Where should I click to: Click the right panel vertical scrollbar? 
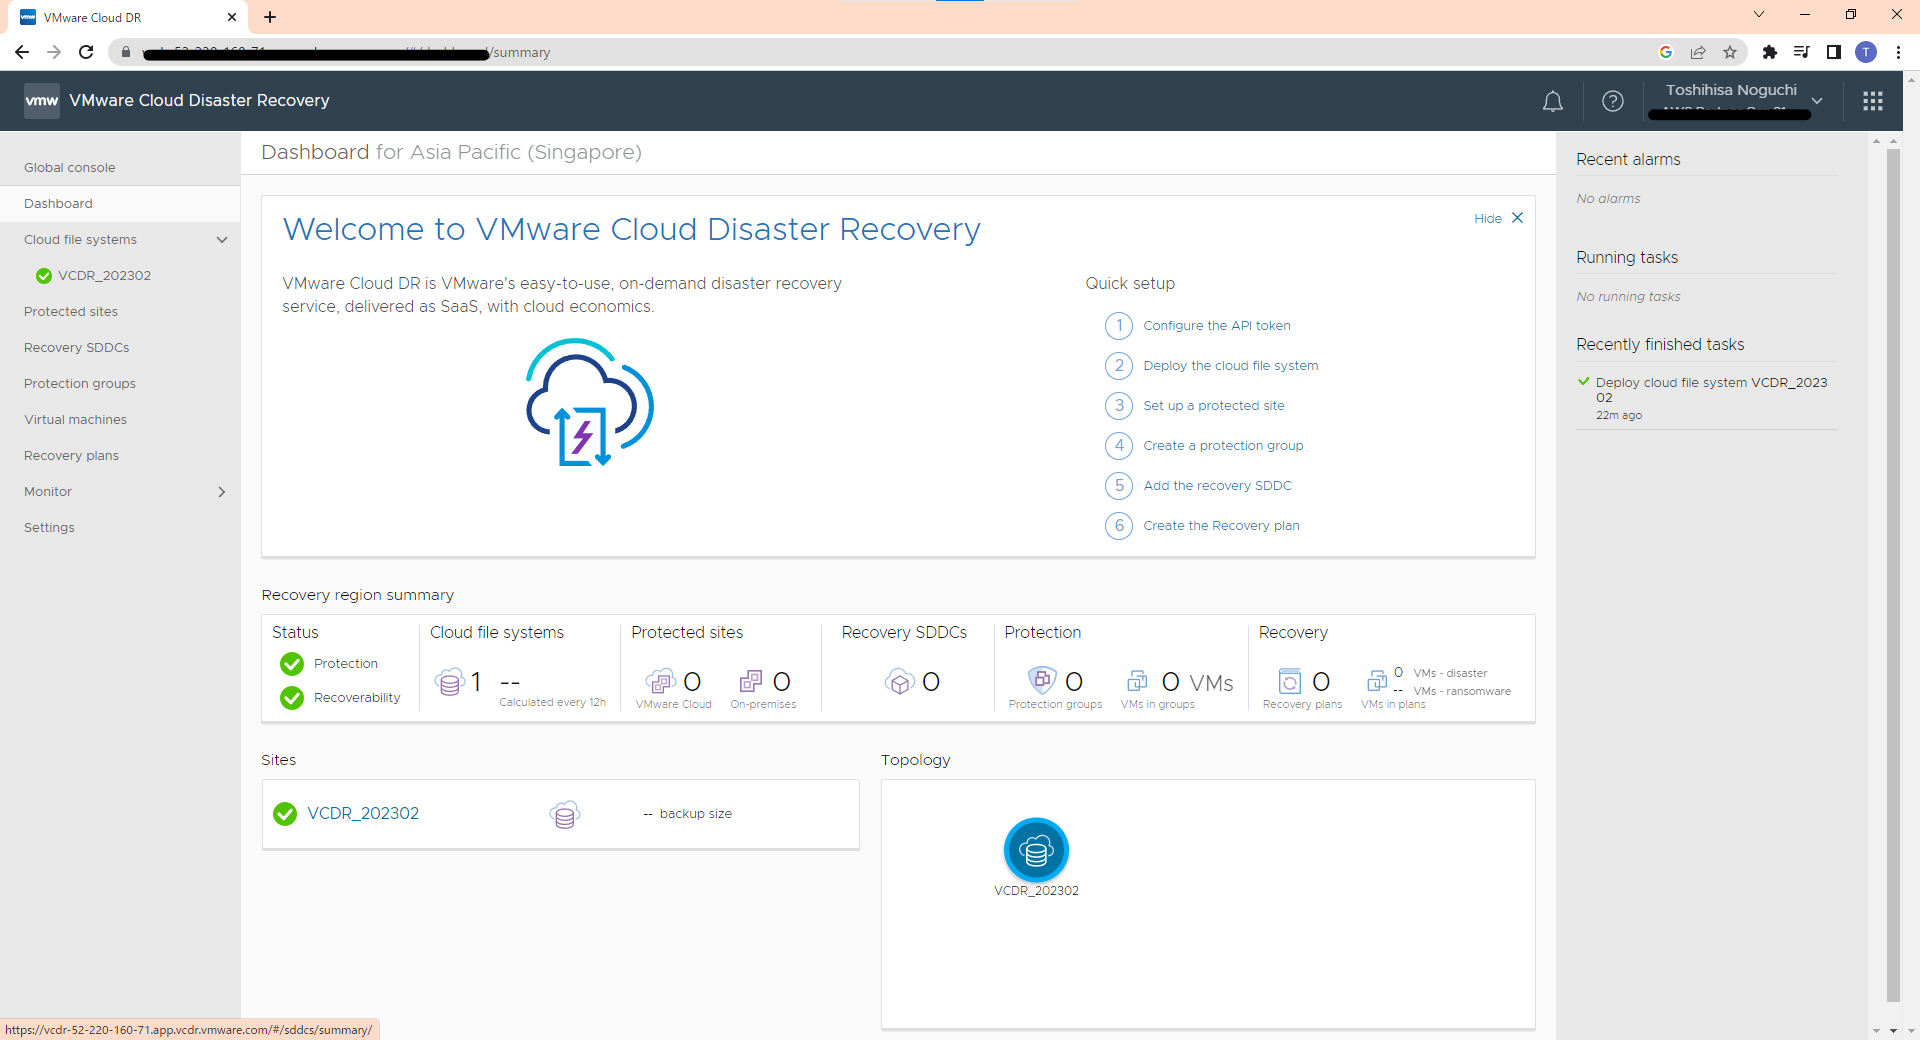click(1893, 575)
